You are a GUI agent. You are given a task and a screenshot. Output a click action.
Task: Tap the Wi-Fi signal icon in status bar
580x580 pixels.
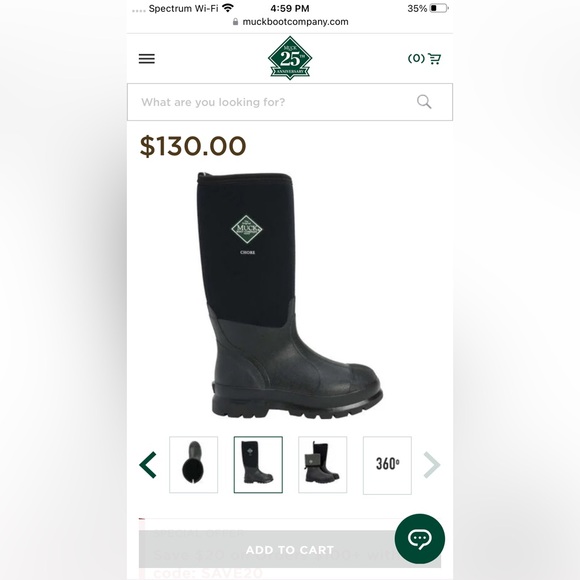[228, 8]
